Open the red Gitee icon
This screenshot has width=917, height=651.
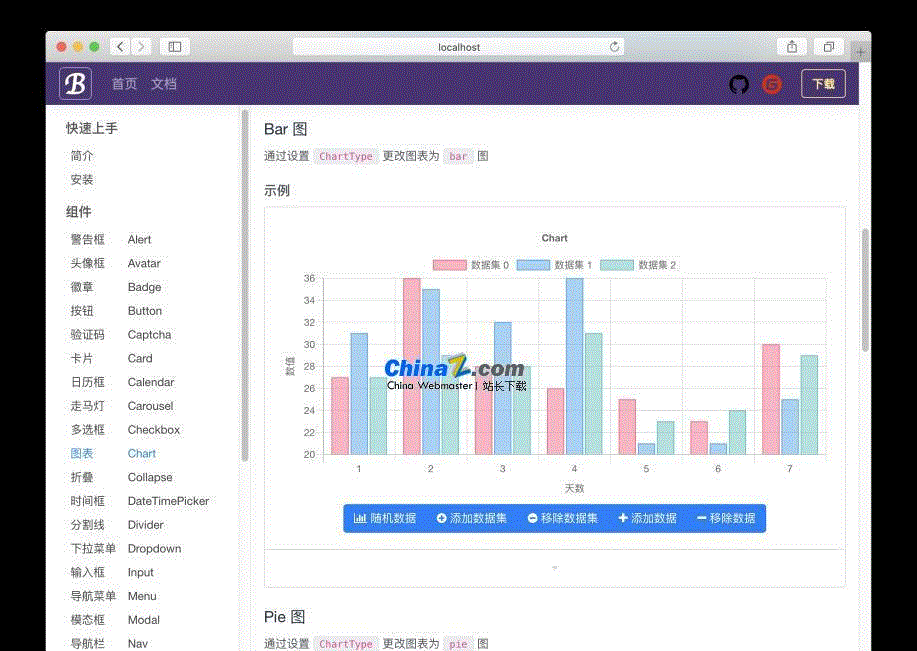pyautogui.click(x=771, y=85)
